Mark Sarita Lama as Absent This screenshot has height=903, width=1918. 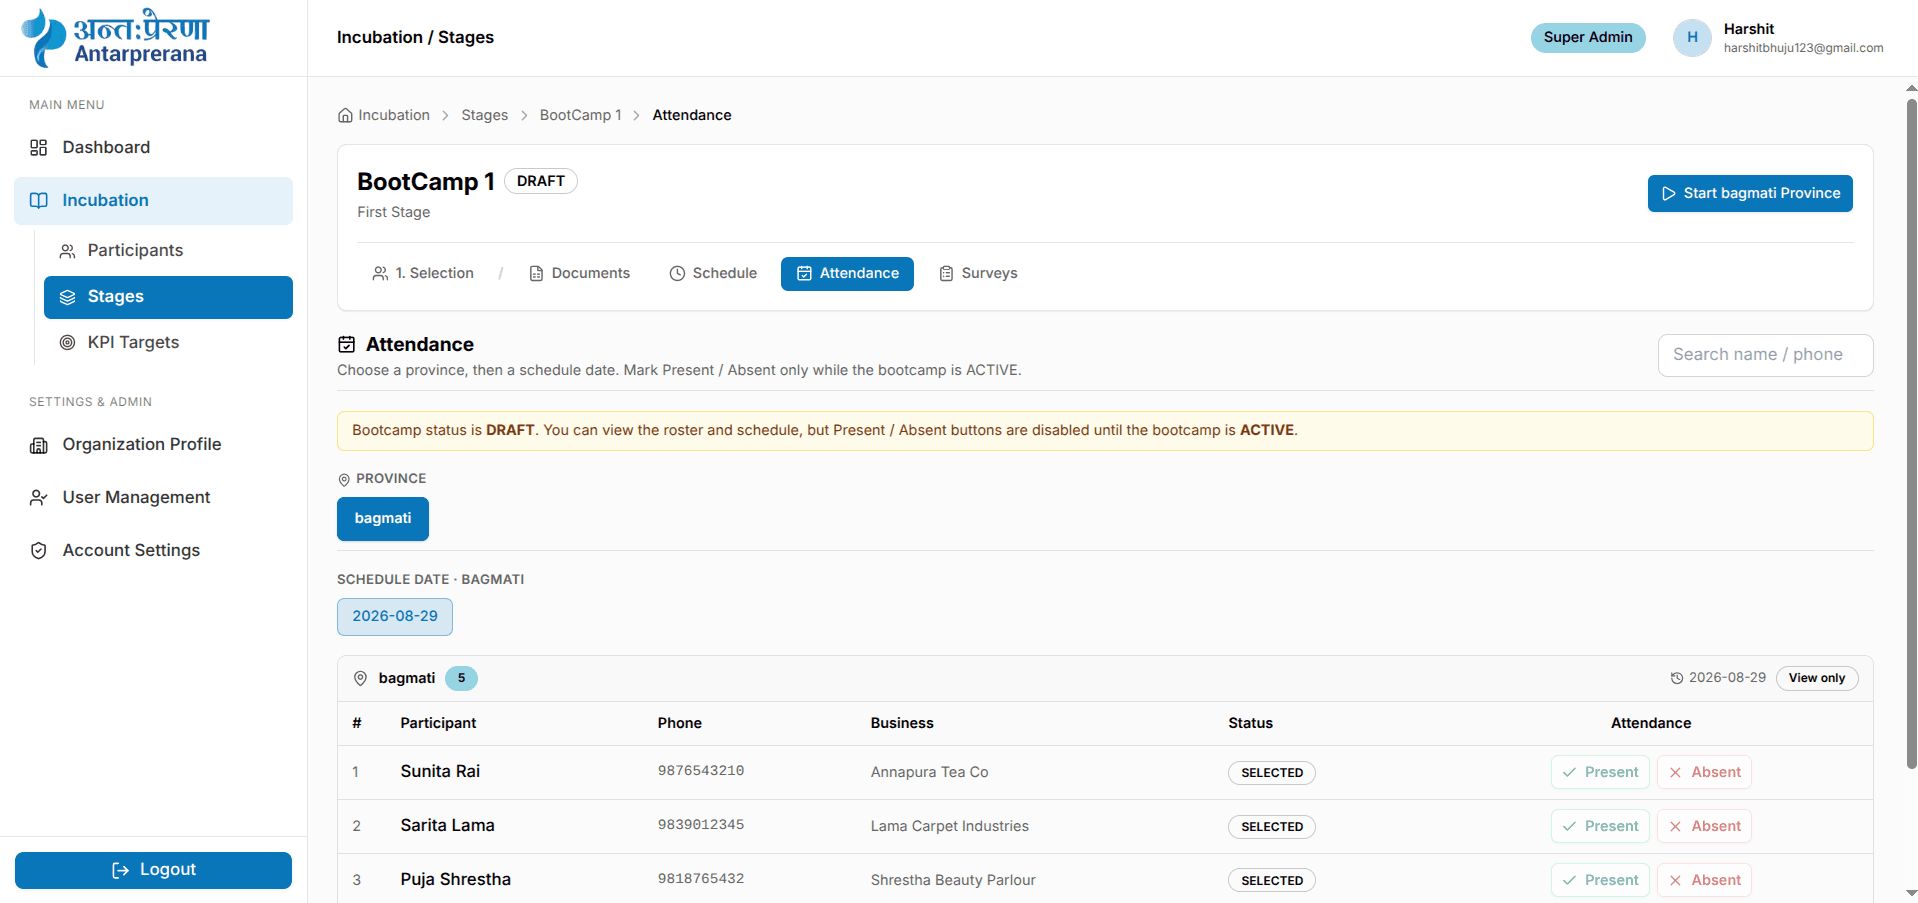(1705, 827)
